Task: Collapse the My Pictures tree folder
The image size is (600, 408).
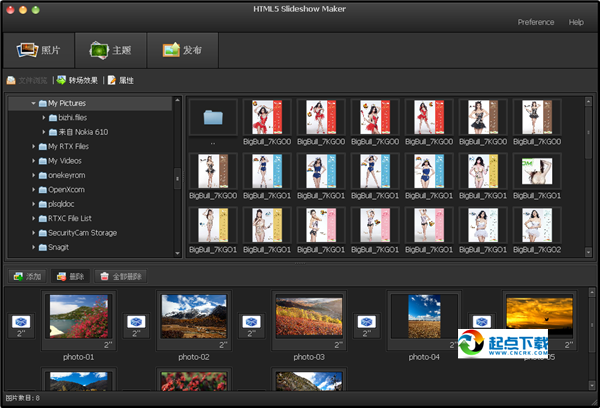Action: point(33,103)
